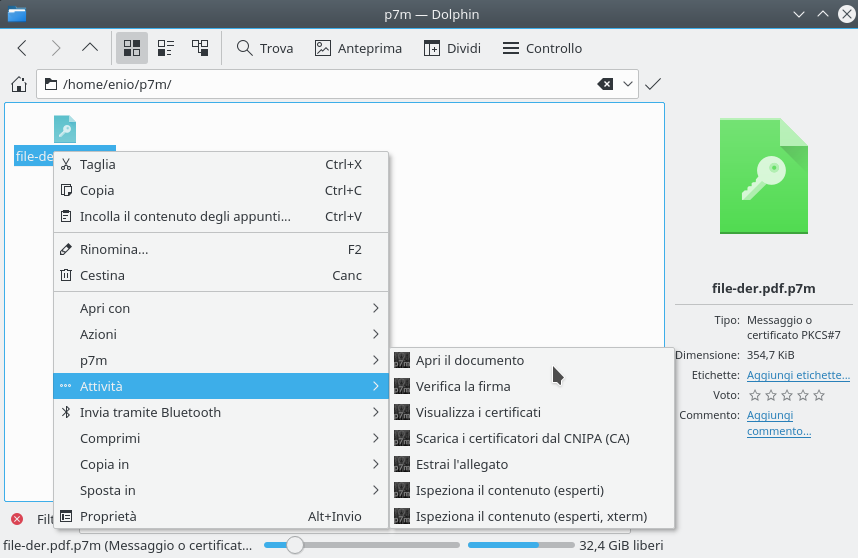
Task: Split the view with Dividi
Action: pos(452,48)
